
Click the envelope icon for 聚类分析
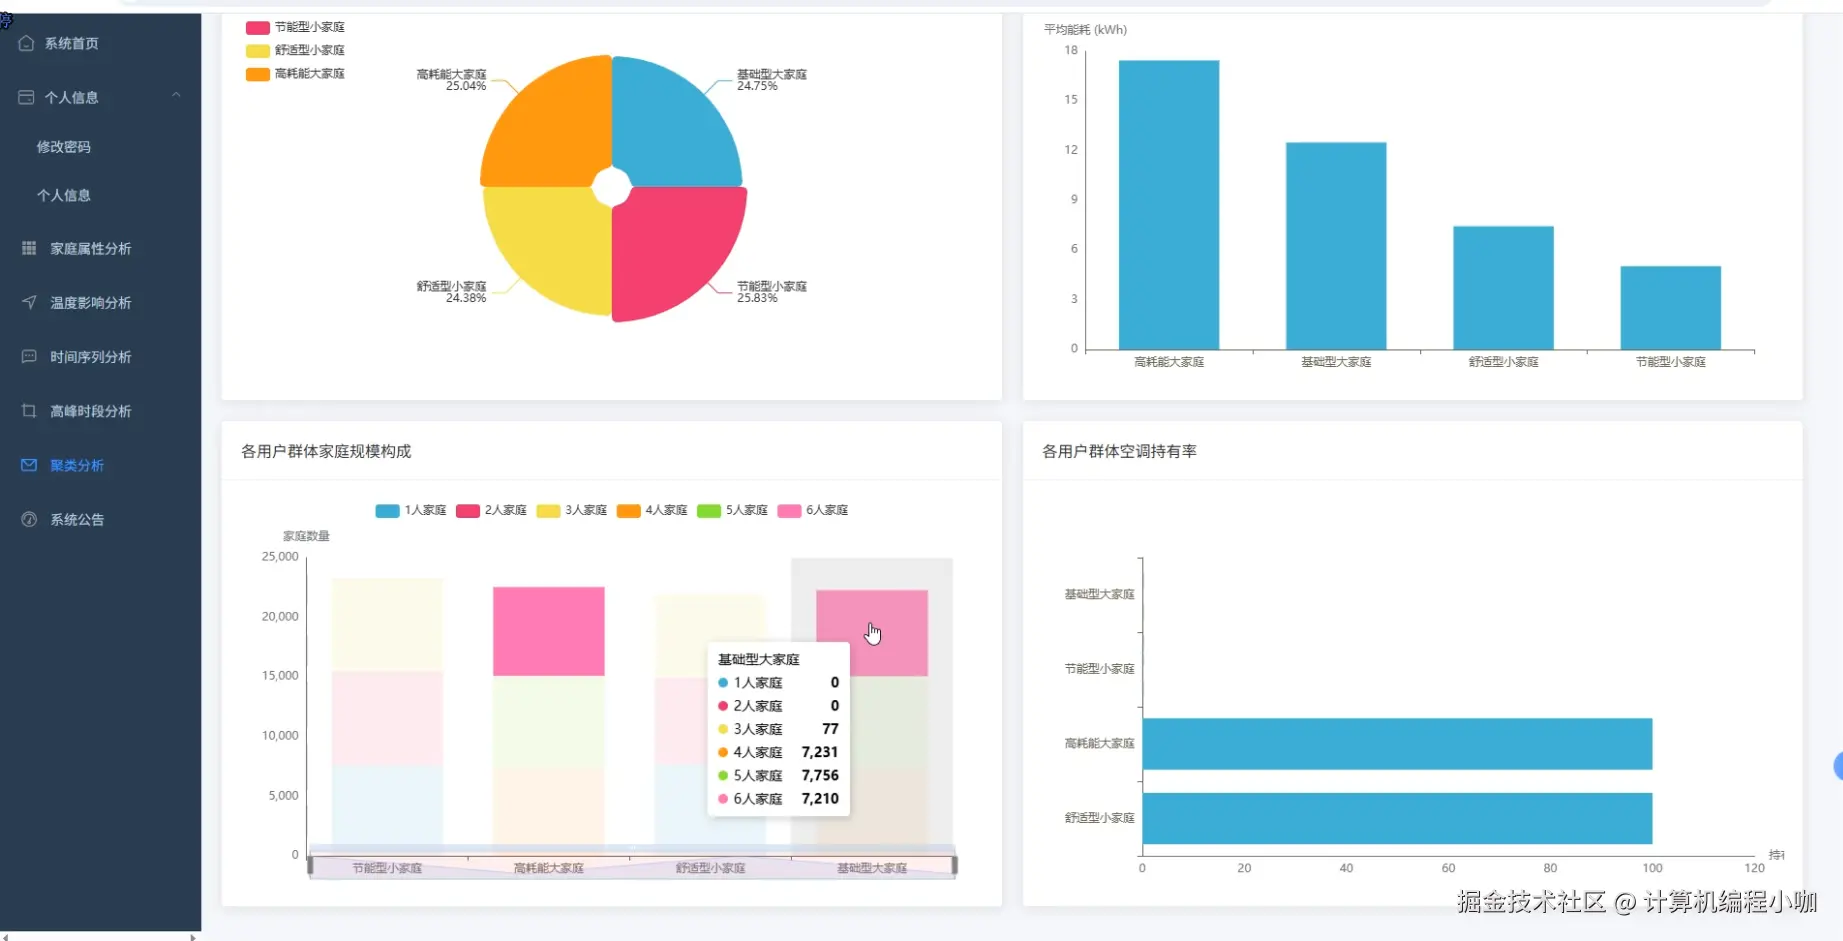click(x=29, y=465)
